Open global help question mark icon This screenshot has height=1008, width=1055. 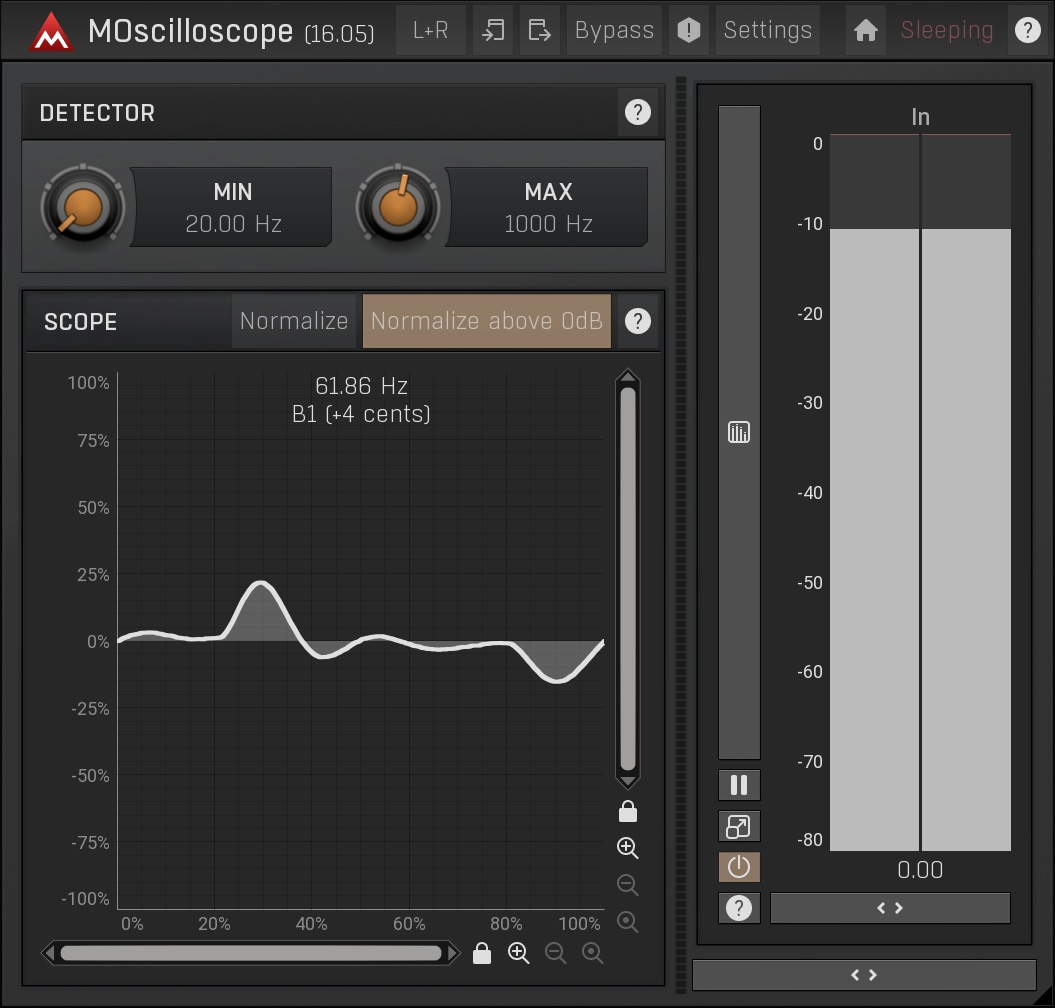[x=1027, y=30]
